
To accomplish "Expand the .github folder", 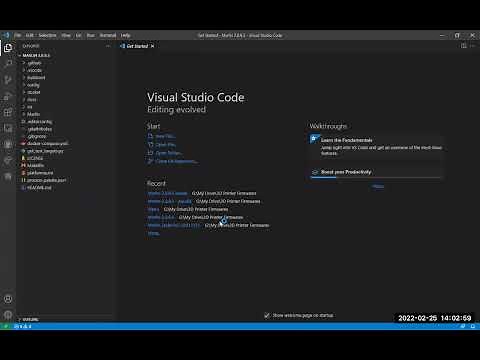I will (35, 63).
